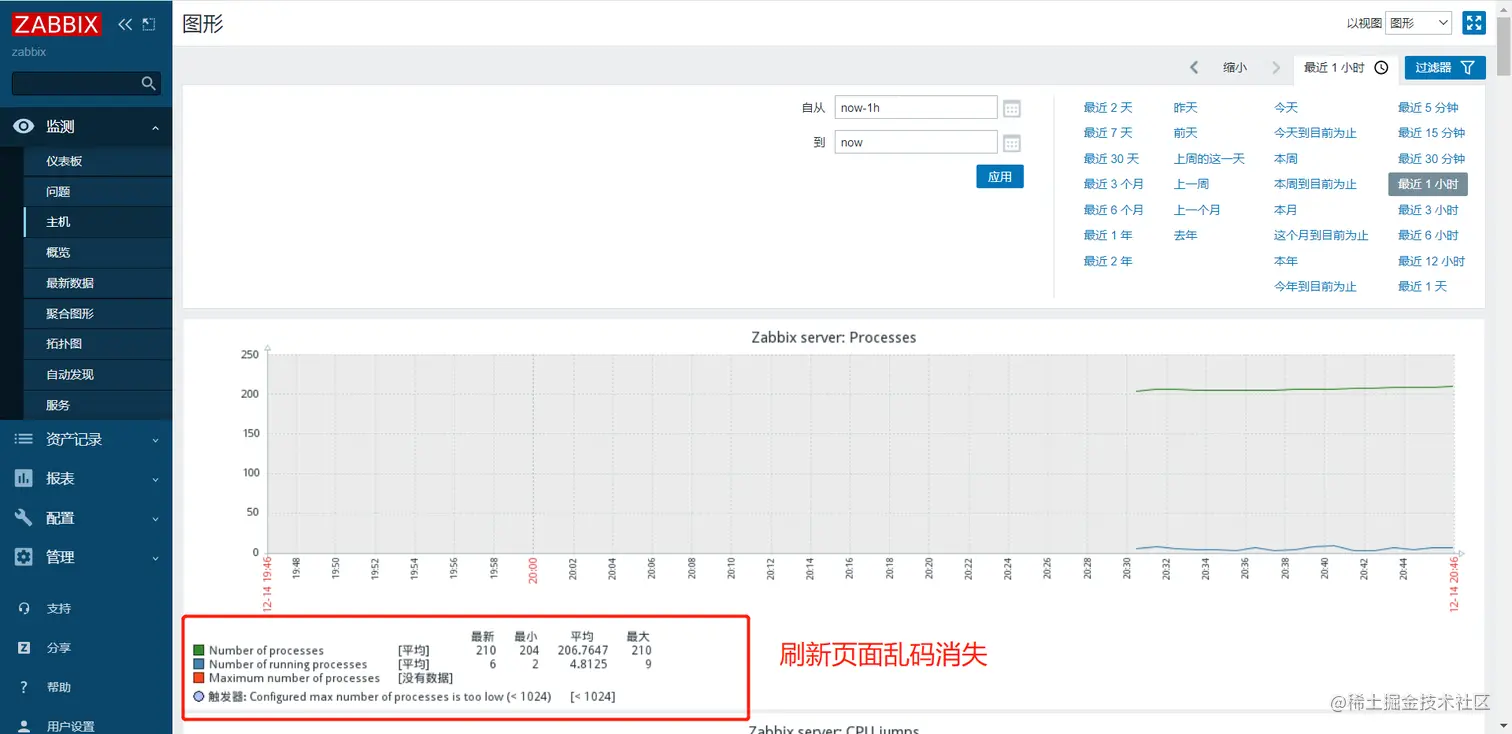
Task: Click the ZABBIX logo
Action: [57, 25]
